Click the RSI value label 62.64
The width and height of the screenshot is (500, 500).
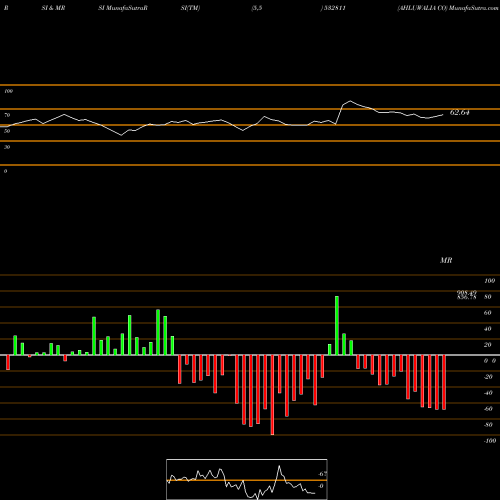click(x=459, y=113)
